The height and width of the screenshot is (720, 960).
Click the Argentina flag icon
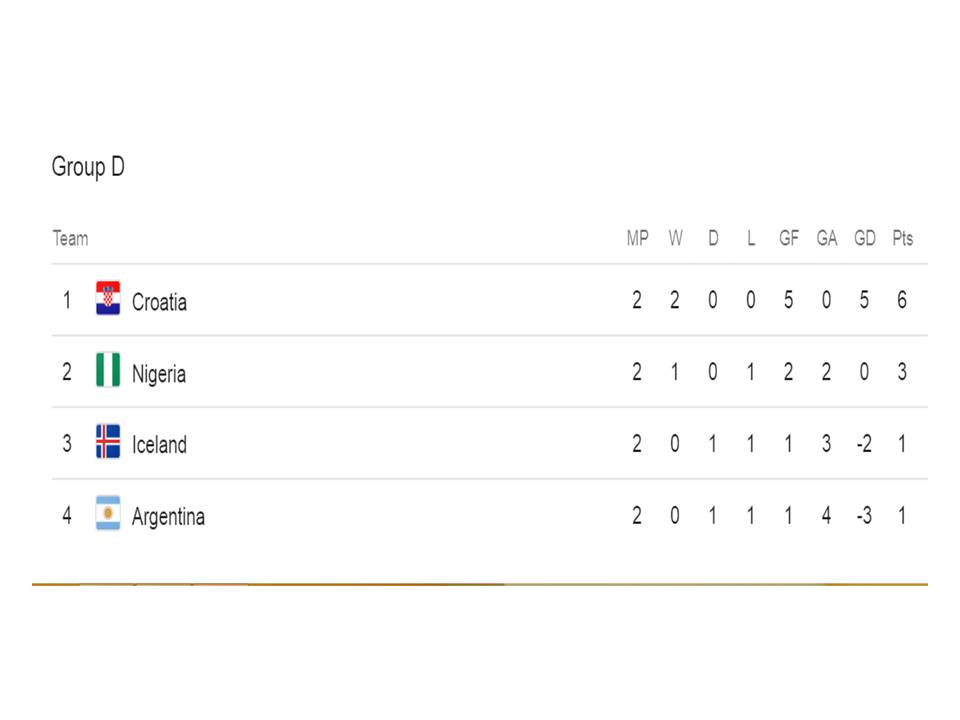[108, 513]
